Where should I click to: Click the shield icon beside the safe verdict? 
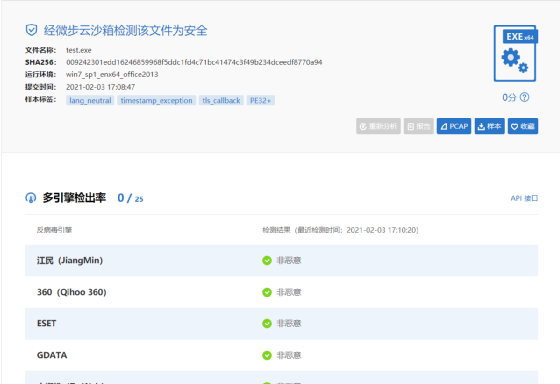[31, 30]
